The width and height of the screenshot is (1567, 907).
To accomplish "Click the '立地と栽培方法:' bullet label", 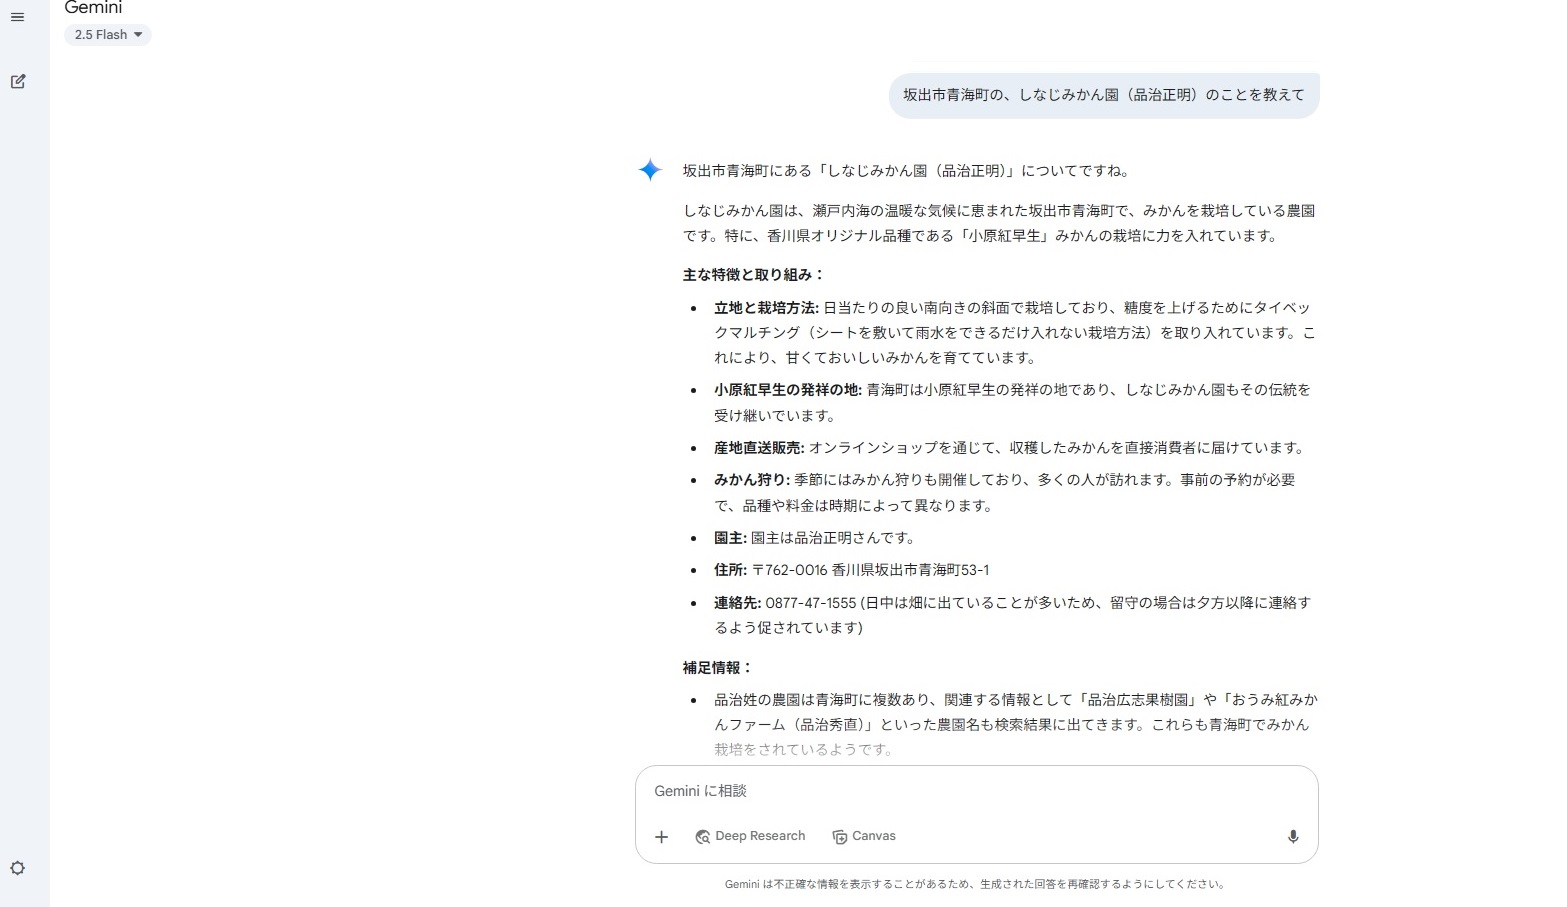I will point(766,308).
